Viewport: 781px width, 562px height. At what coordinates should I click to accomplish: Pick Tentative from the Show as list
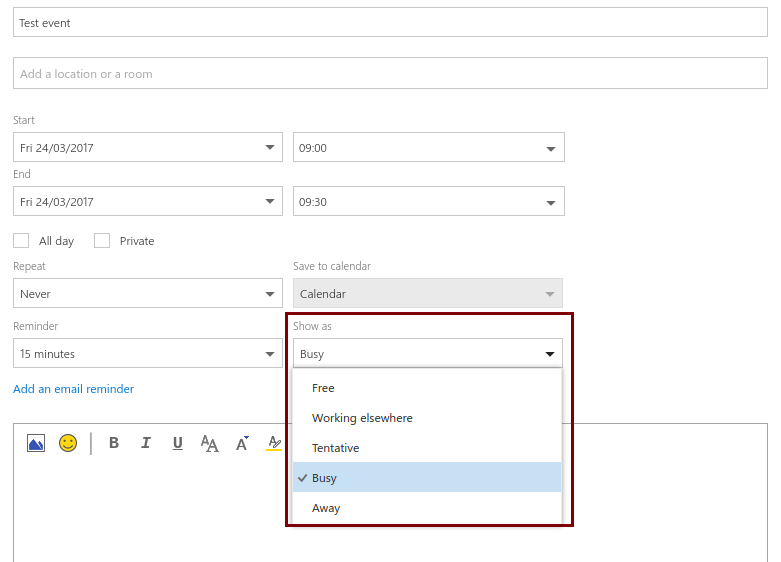click(335, 448)
